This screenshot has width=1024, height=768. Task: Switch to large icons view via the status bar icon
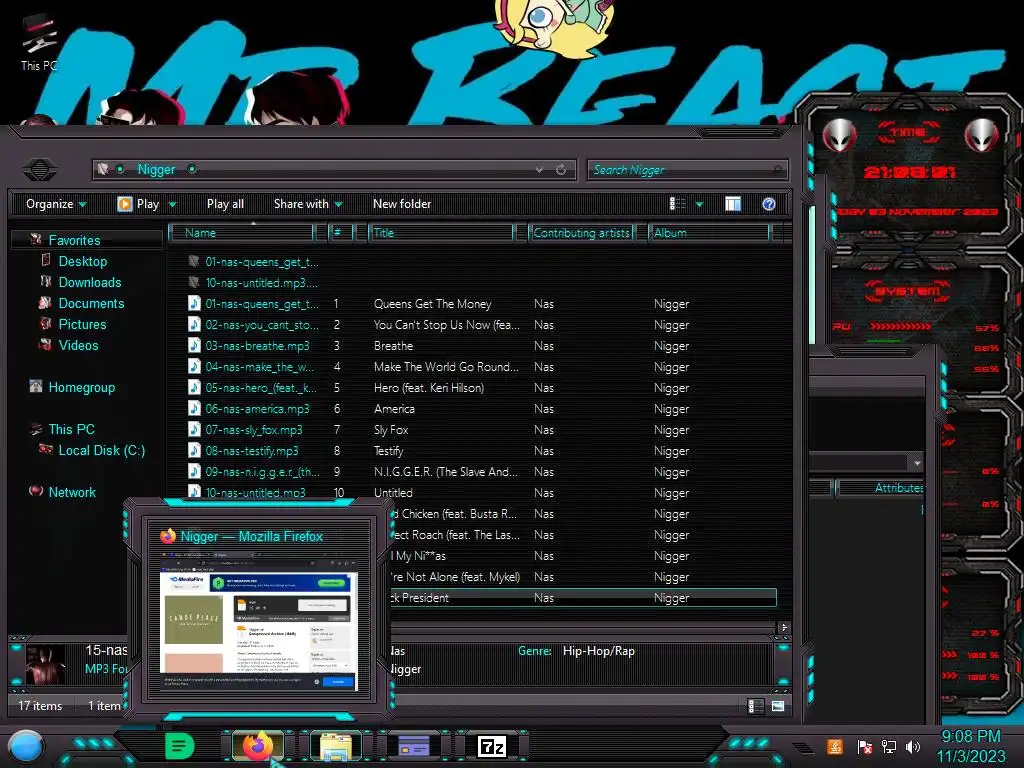point(778,706)
